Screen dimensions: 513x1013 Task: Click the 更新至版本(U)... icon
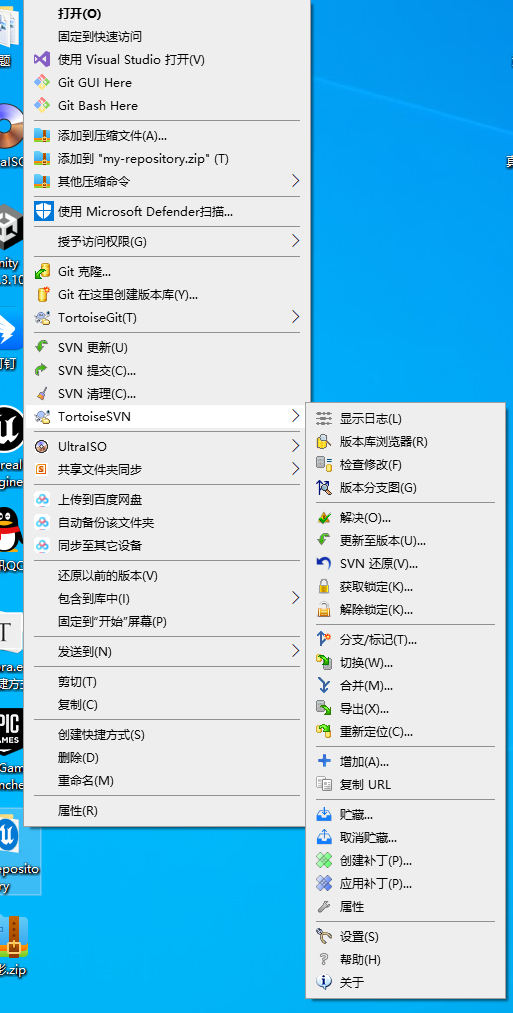(x=323, y=541)
